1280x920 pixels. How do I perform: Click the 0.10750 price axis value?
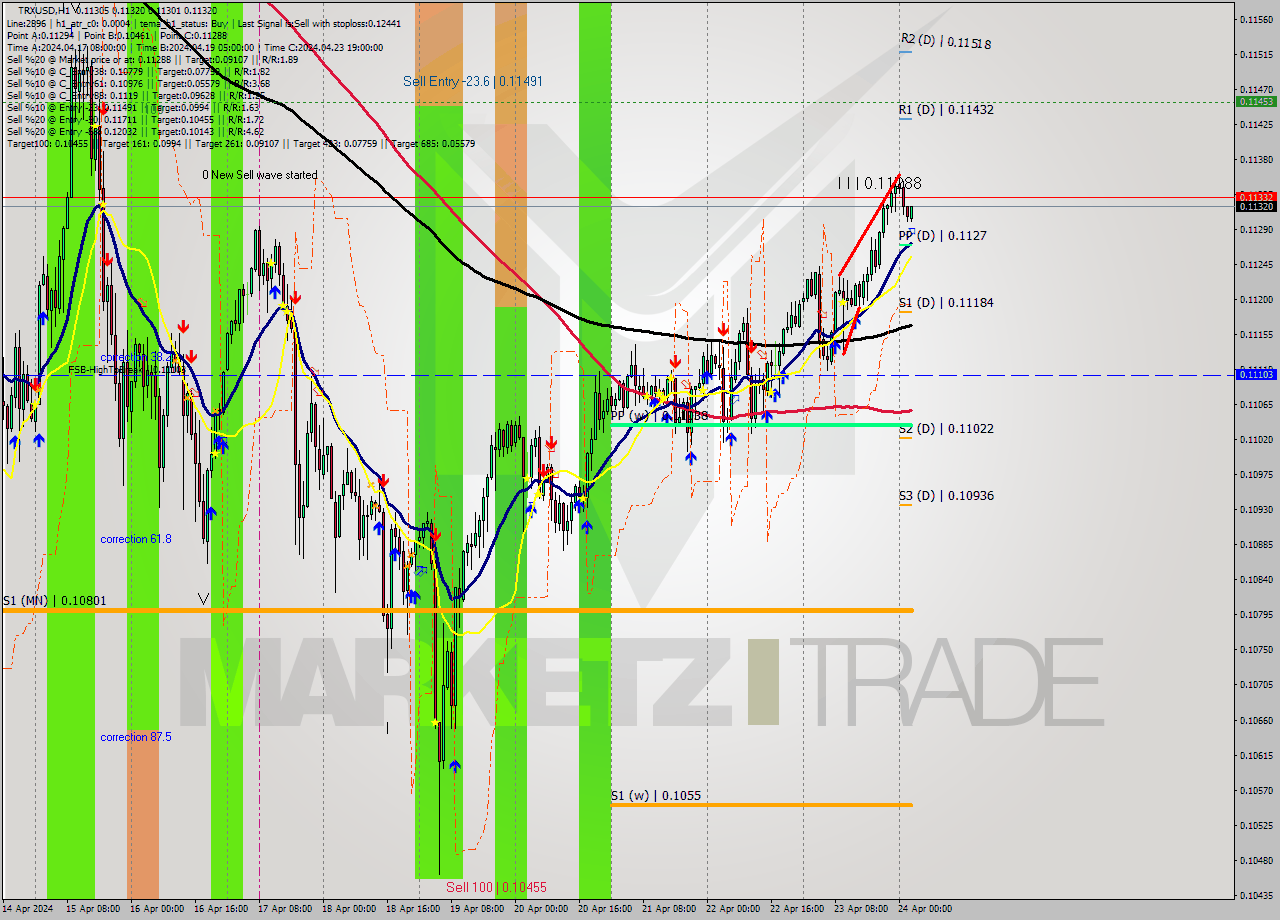pyautogui.click(x=1257, y=650)
